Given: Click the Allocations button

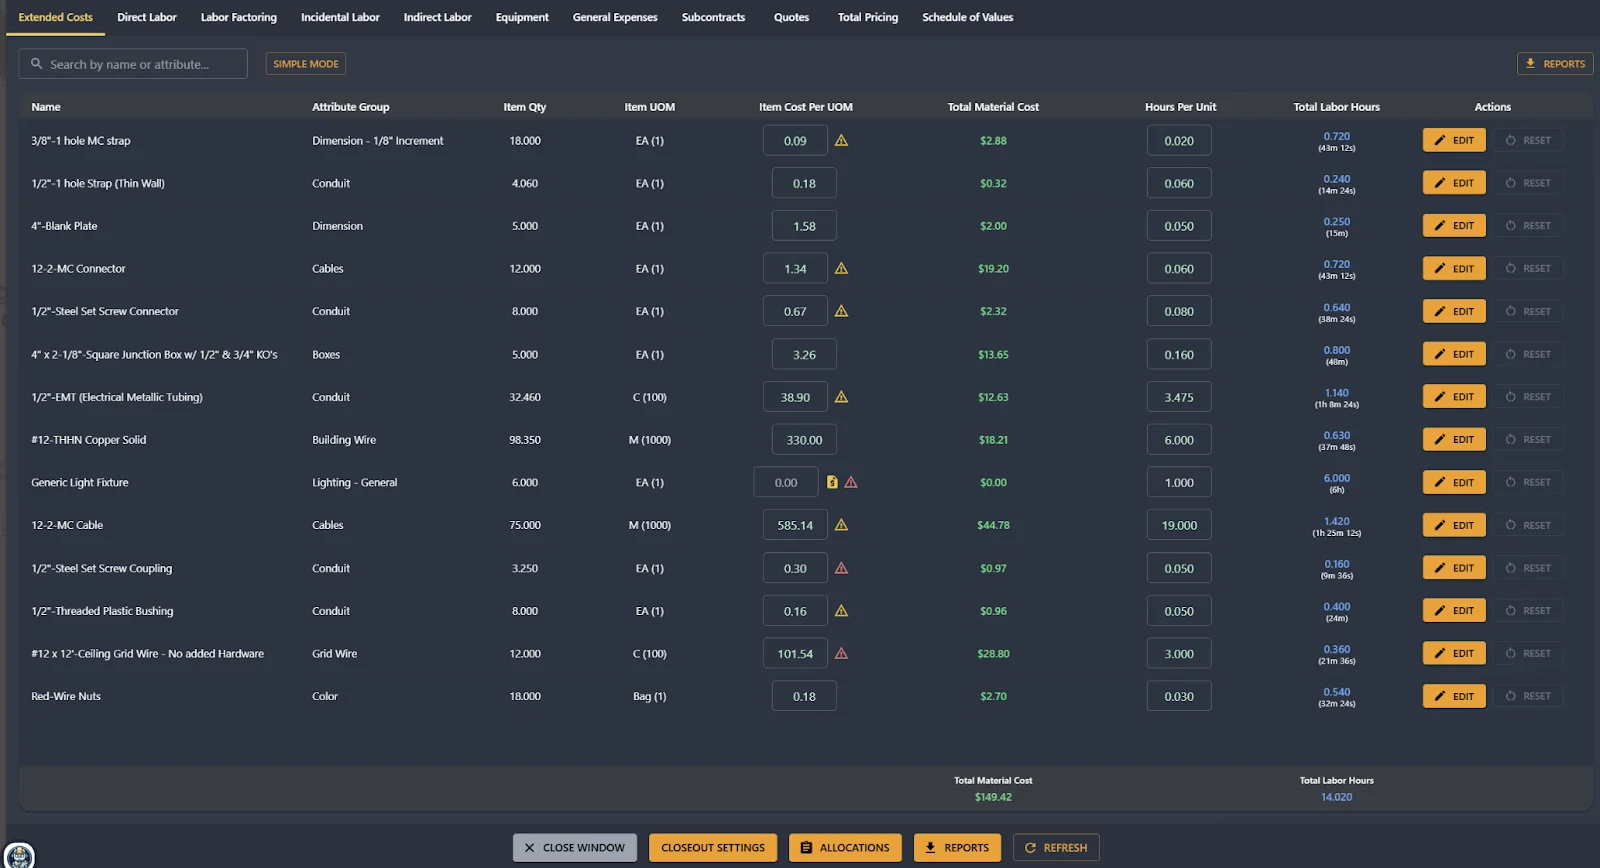Looking at the screenshot, I should coord(845,848).
